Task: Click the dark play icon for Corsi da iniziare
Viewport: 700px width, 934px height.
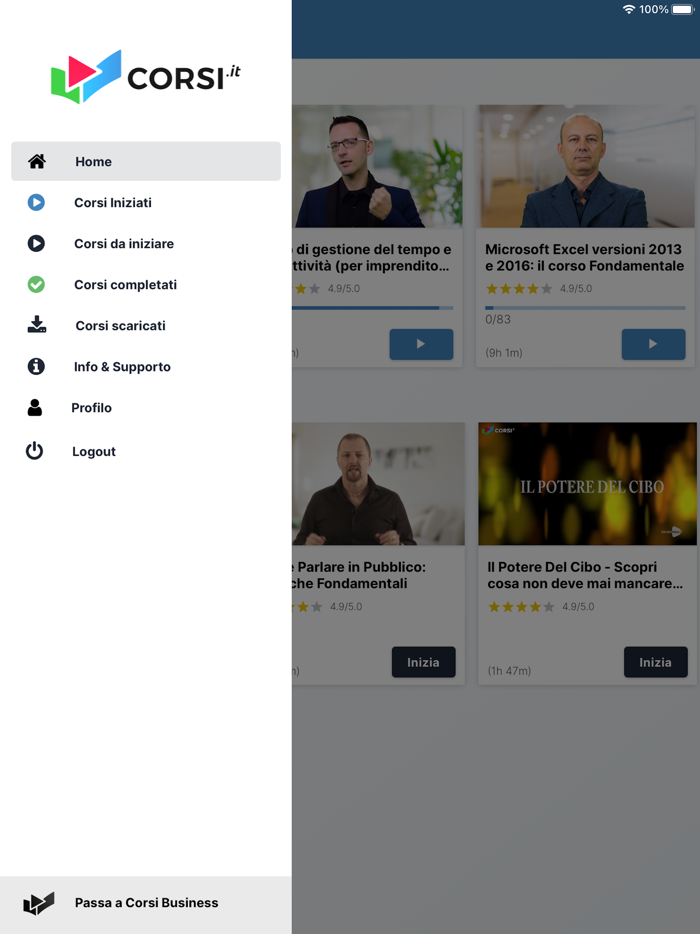Action: [36, 244]
